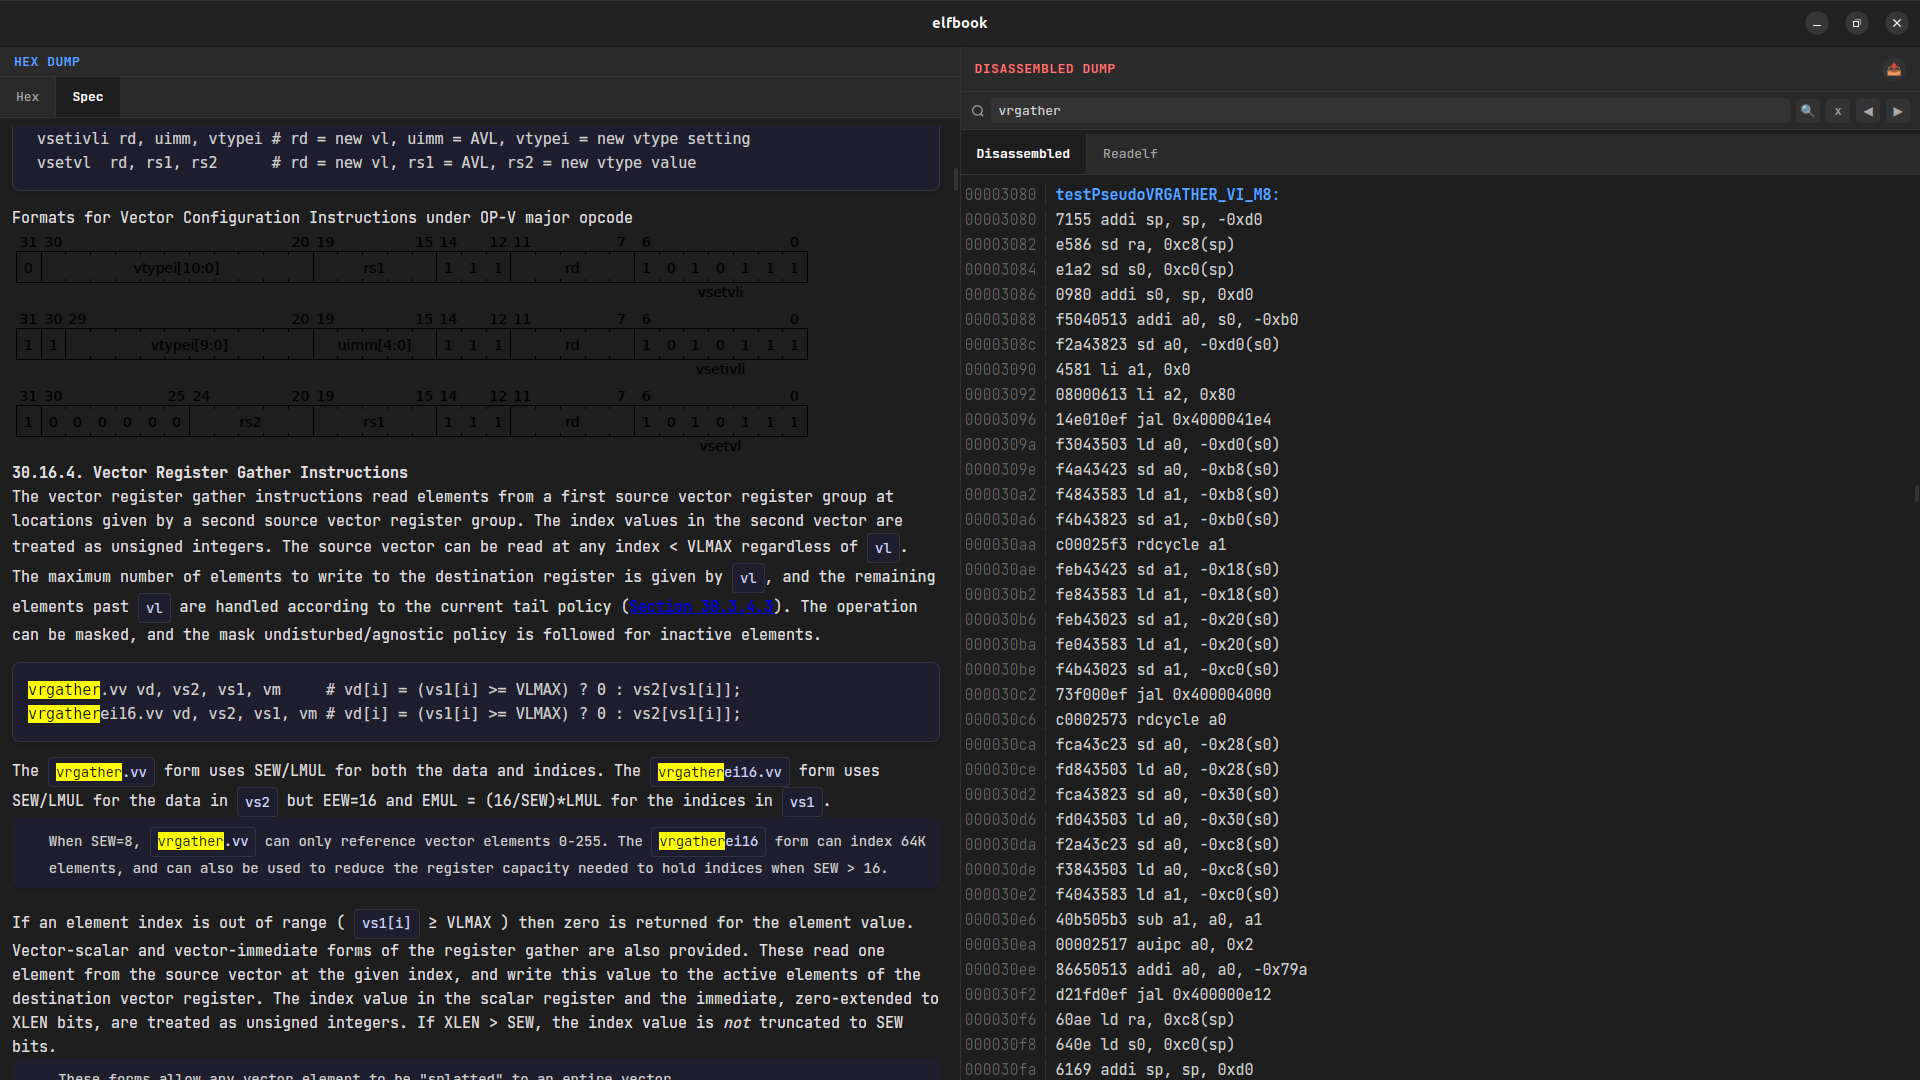Screen dimensions: 1920x1080
Task: Close the elfbook window
Action: tap(1897, 23)
